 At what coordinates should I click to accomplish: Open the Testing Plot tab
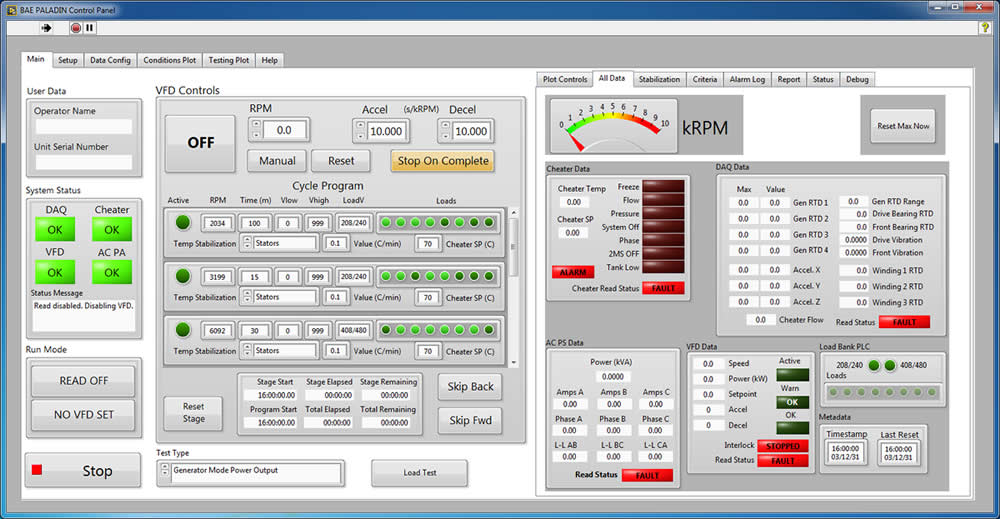pos(228,60)
